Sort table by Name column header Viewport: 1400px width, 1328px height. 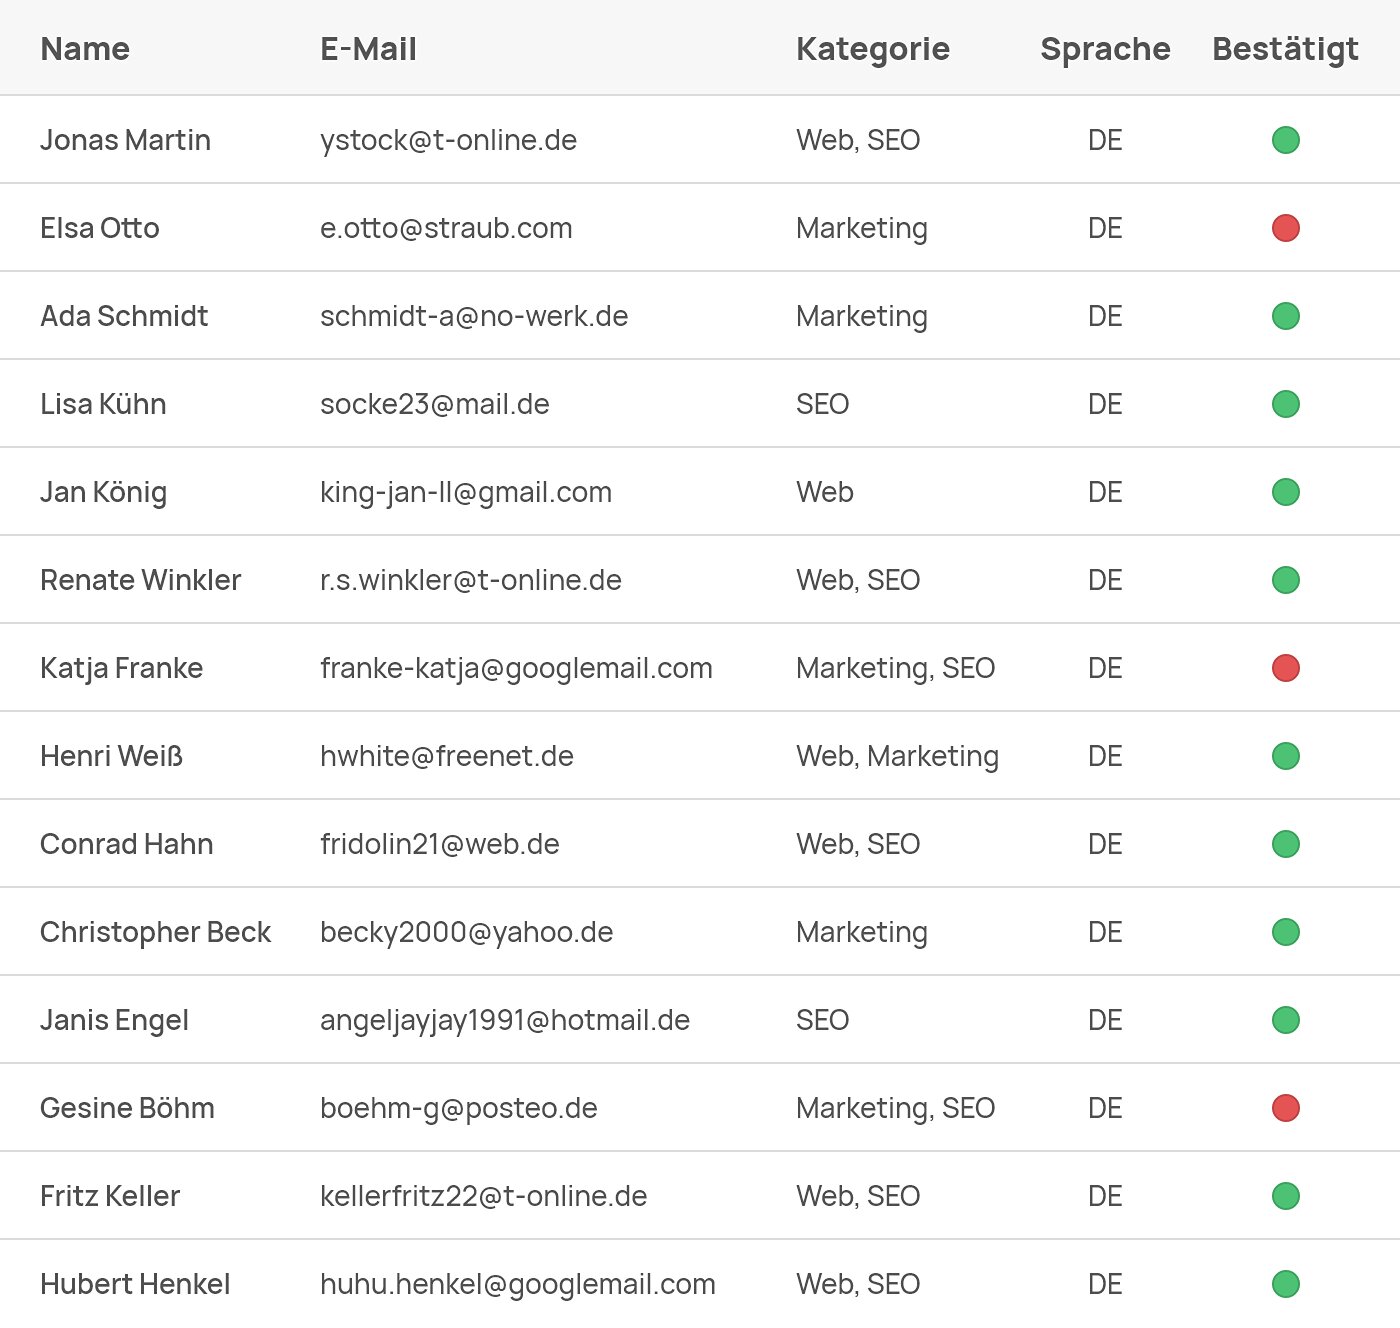point(85,49)
